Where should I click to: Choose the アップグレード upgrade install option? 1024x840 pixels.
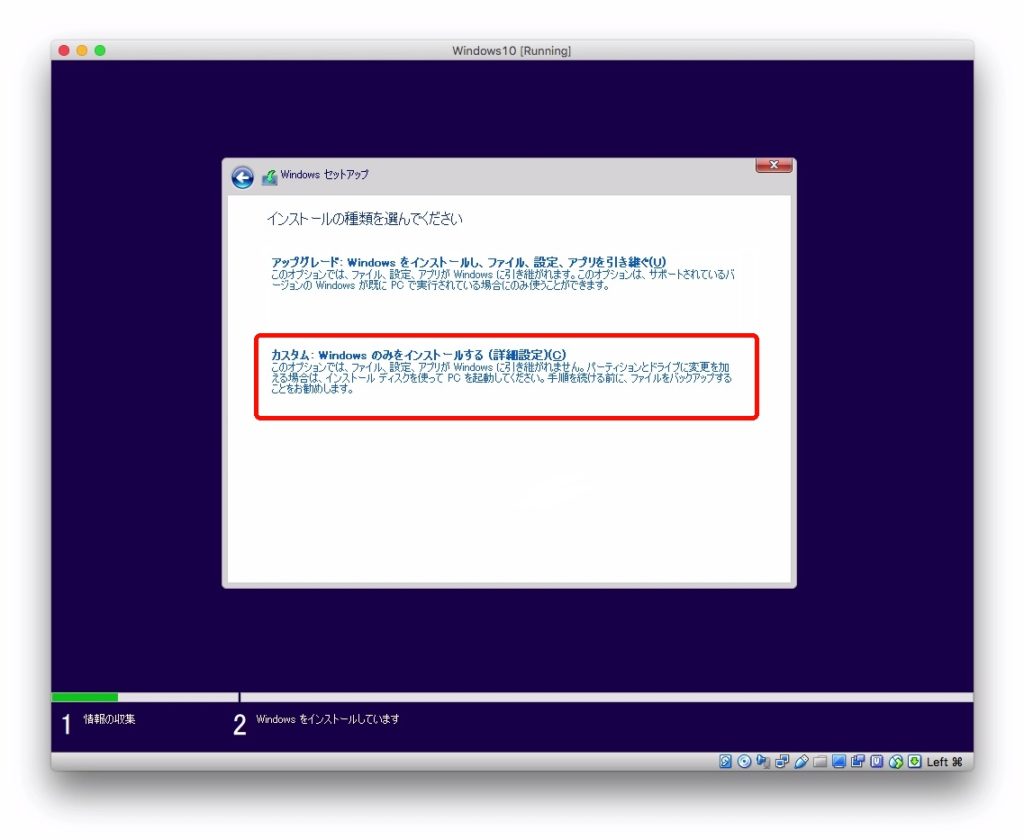coord(502,274)
